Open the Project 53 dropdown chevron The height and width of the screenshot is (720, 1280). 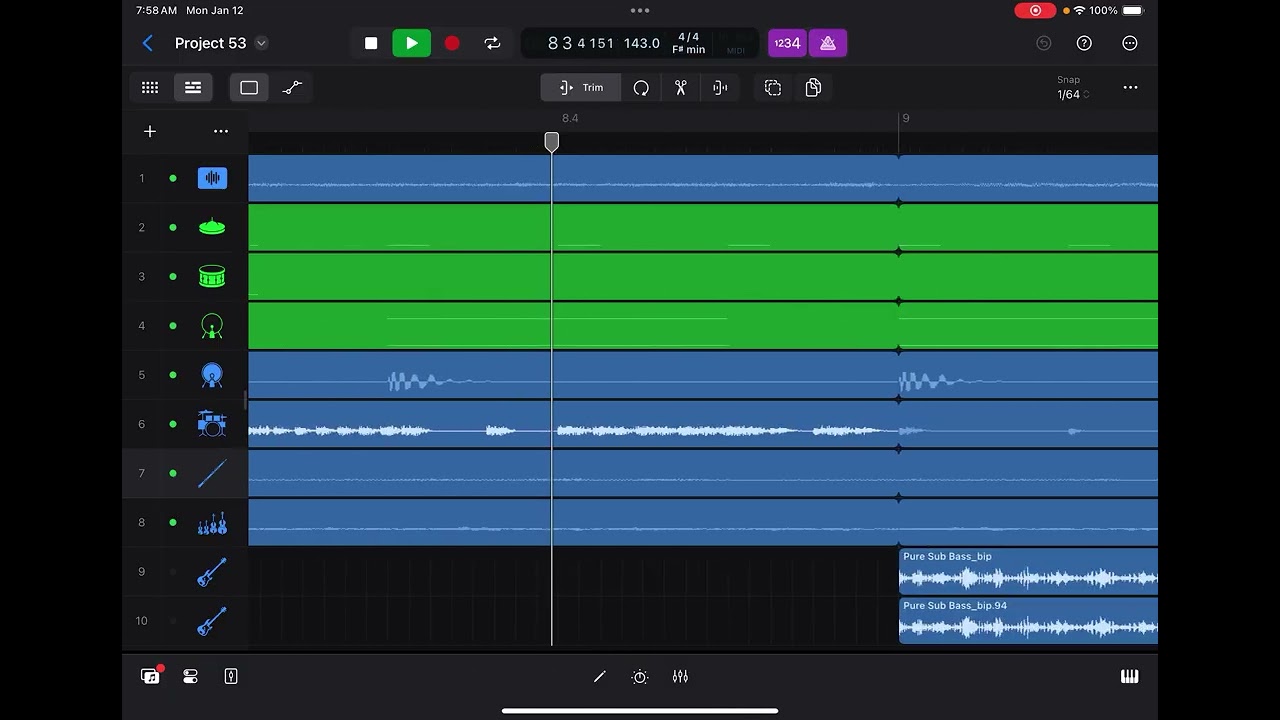click(x=261, y=43)
